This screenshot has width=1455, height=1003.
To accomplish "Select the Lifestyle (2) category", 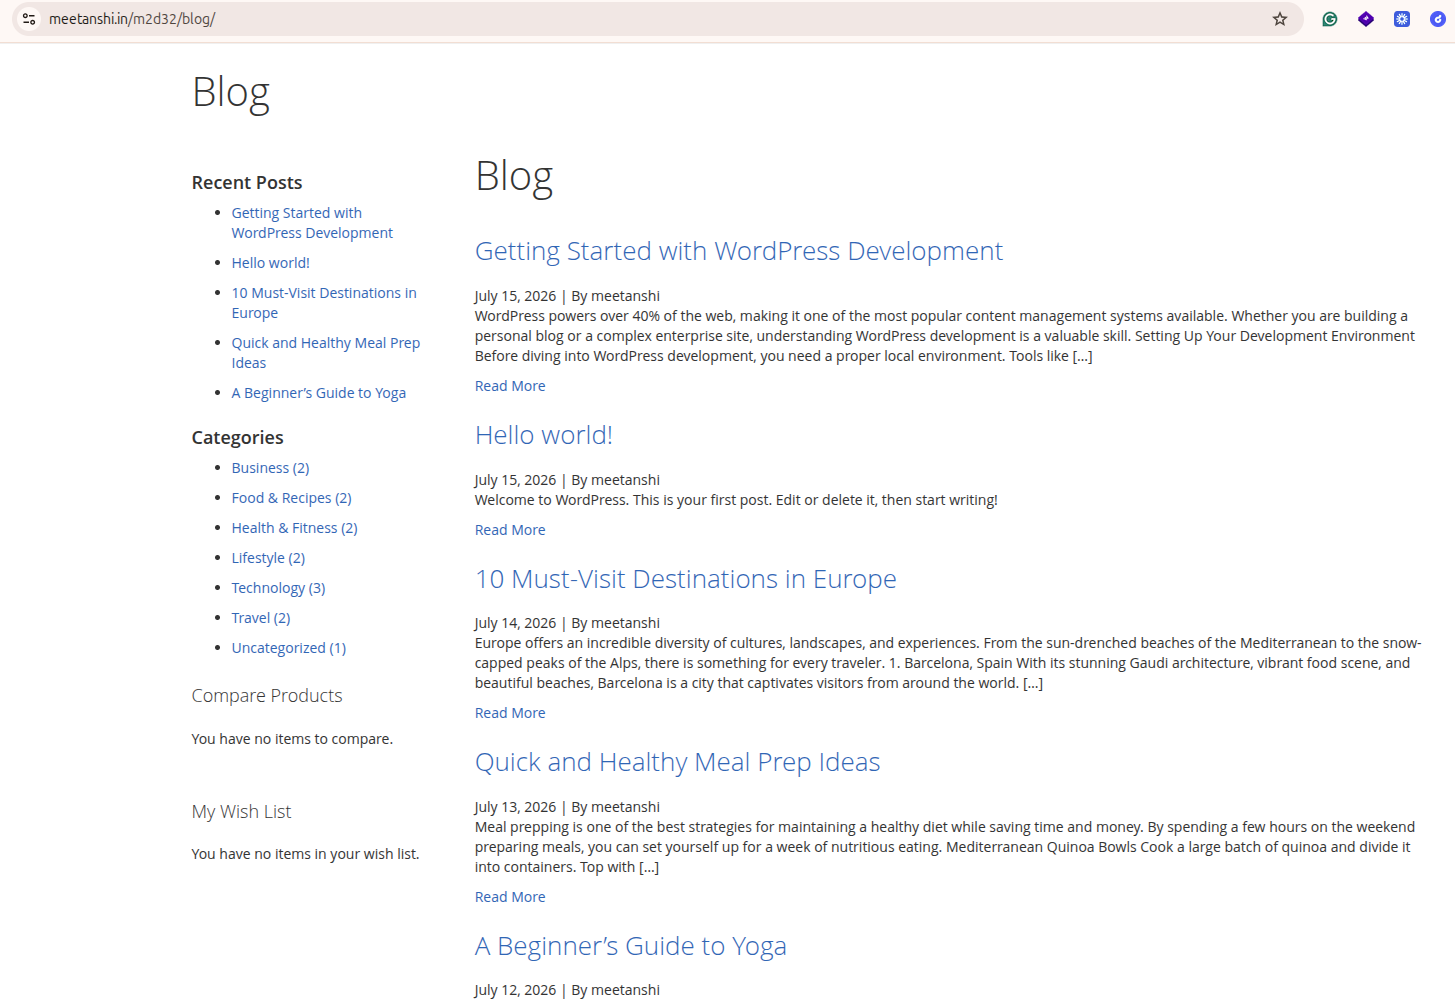I will tap(269, 558).
